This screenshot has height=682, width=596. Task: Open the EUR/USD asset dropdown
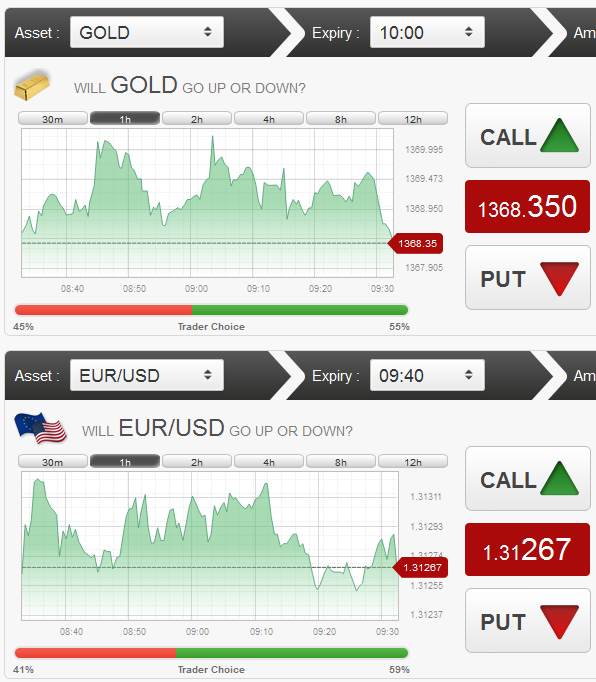click(x=147, y=375)
